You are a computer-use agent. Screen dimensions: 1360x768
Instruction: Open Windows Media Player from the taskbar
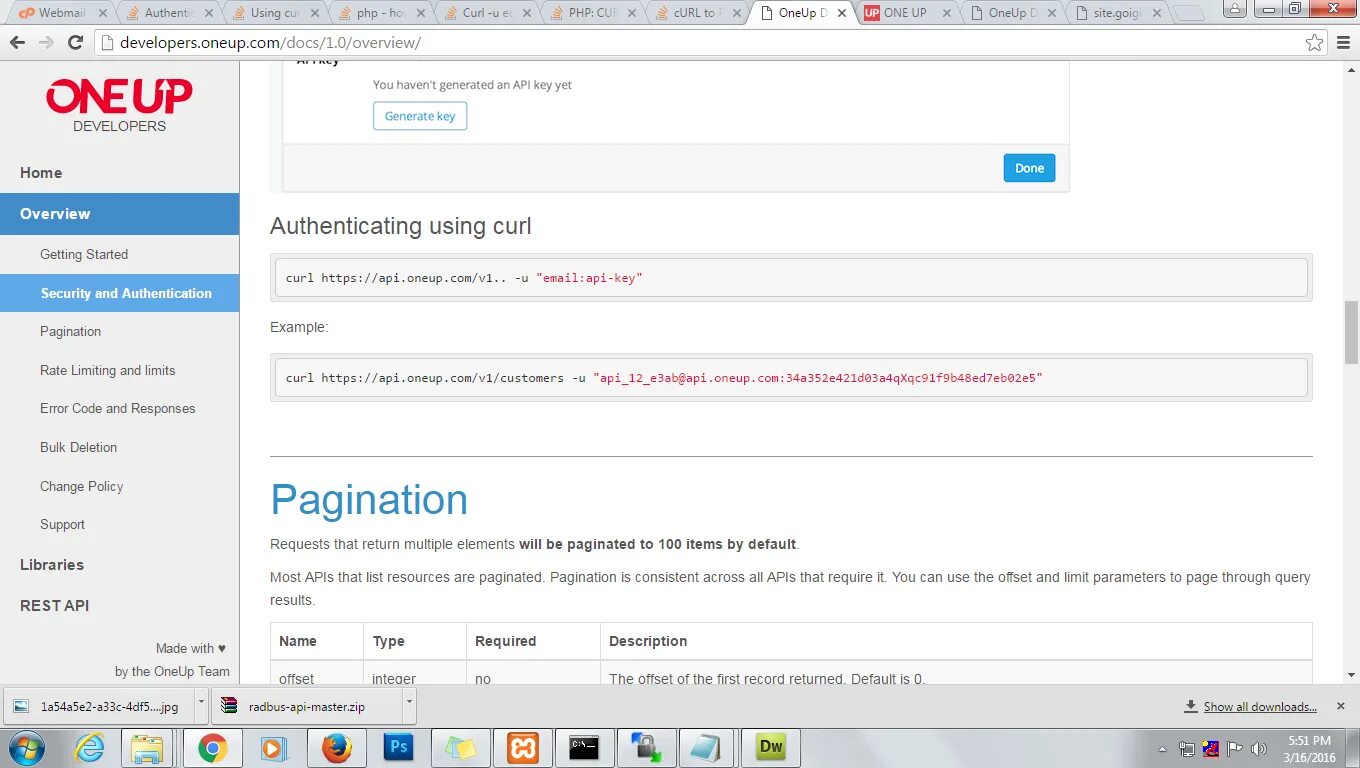pyautogui.click(x=271, y=748)
